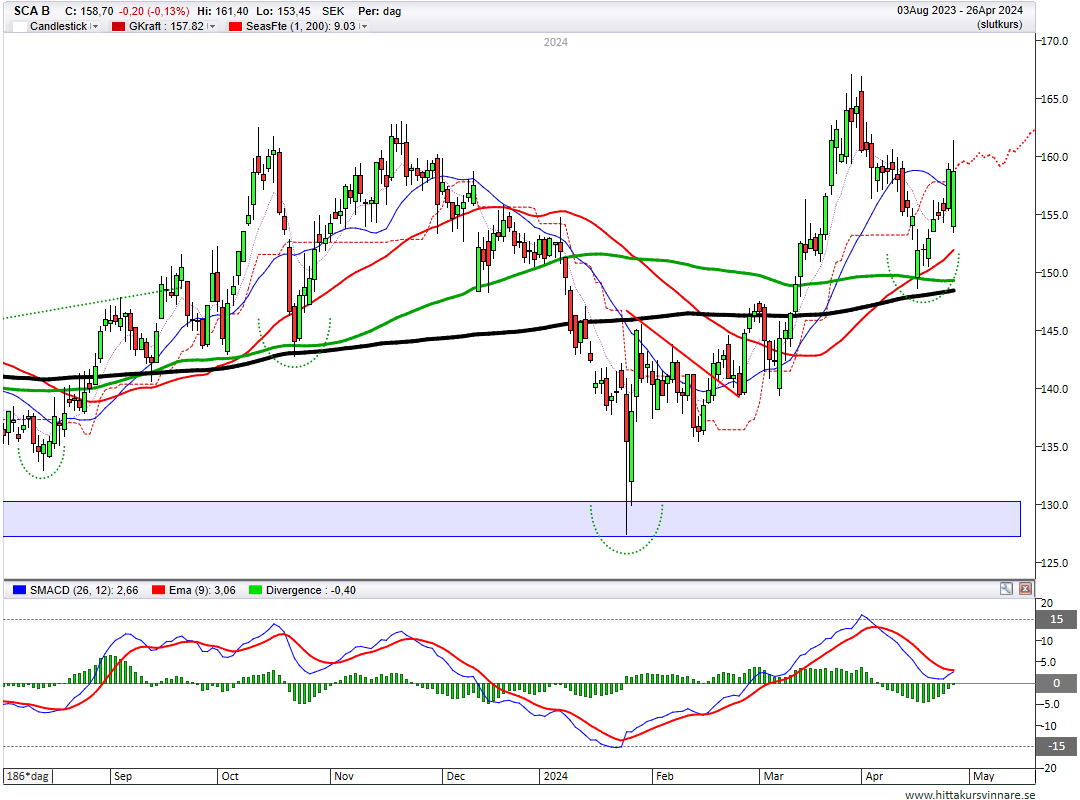Screen dimensions: 1080x800
Task: Close the SMACD indicator panel
Action: [1026, 588]
